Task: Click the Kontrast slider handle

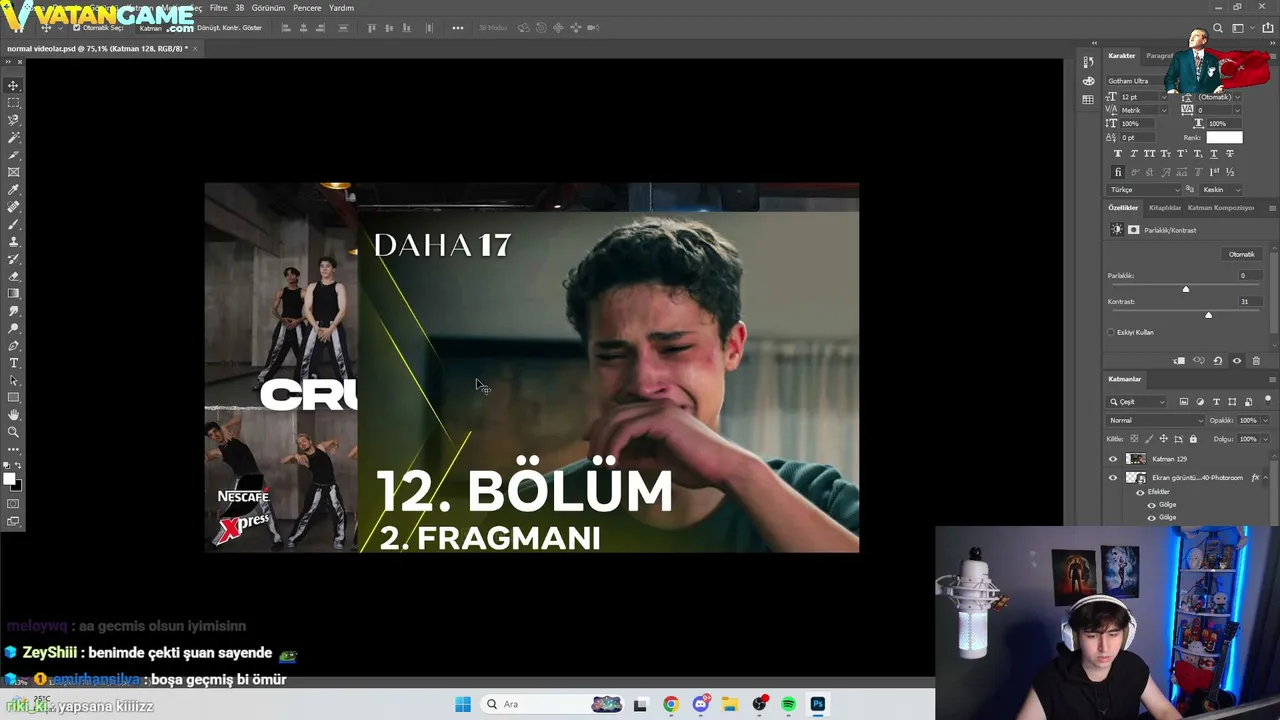Action: click(1208, 315)
